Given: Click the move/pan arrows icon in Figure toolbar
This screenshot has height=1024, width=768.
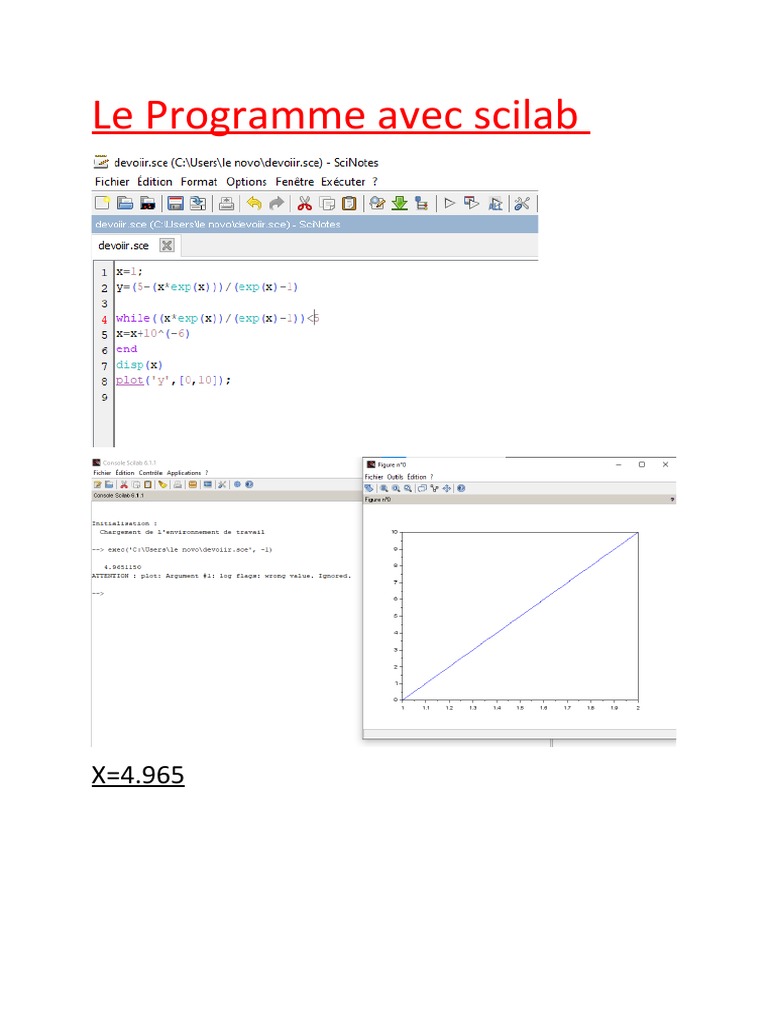Looking at the screenshot, I should pos(447,488).
